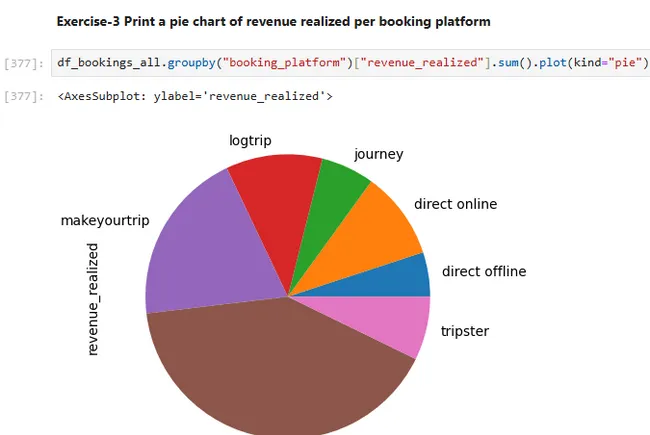Click the large brown pie slice

pos(269,369)
